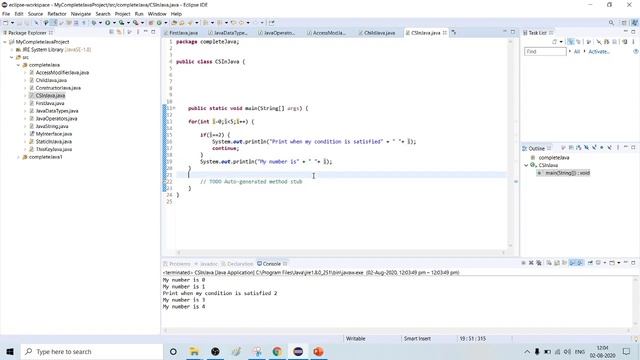Open the New wizard dropdown arrow
Viewport: 640px width, 360px height.
click(12, 23)
